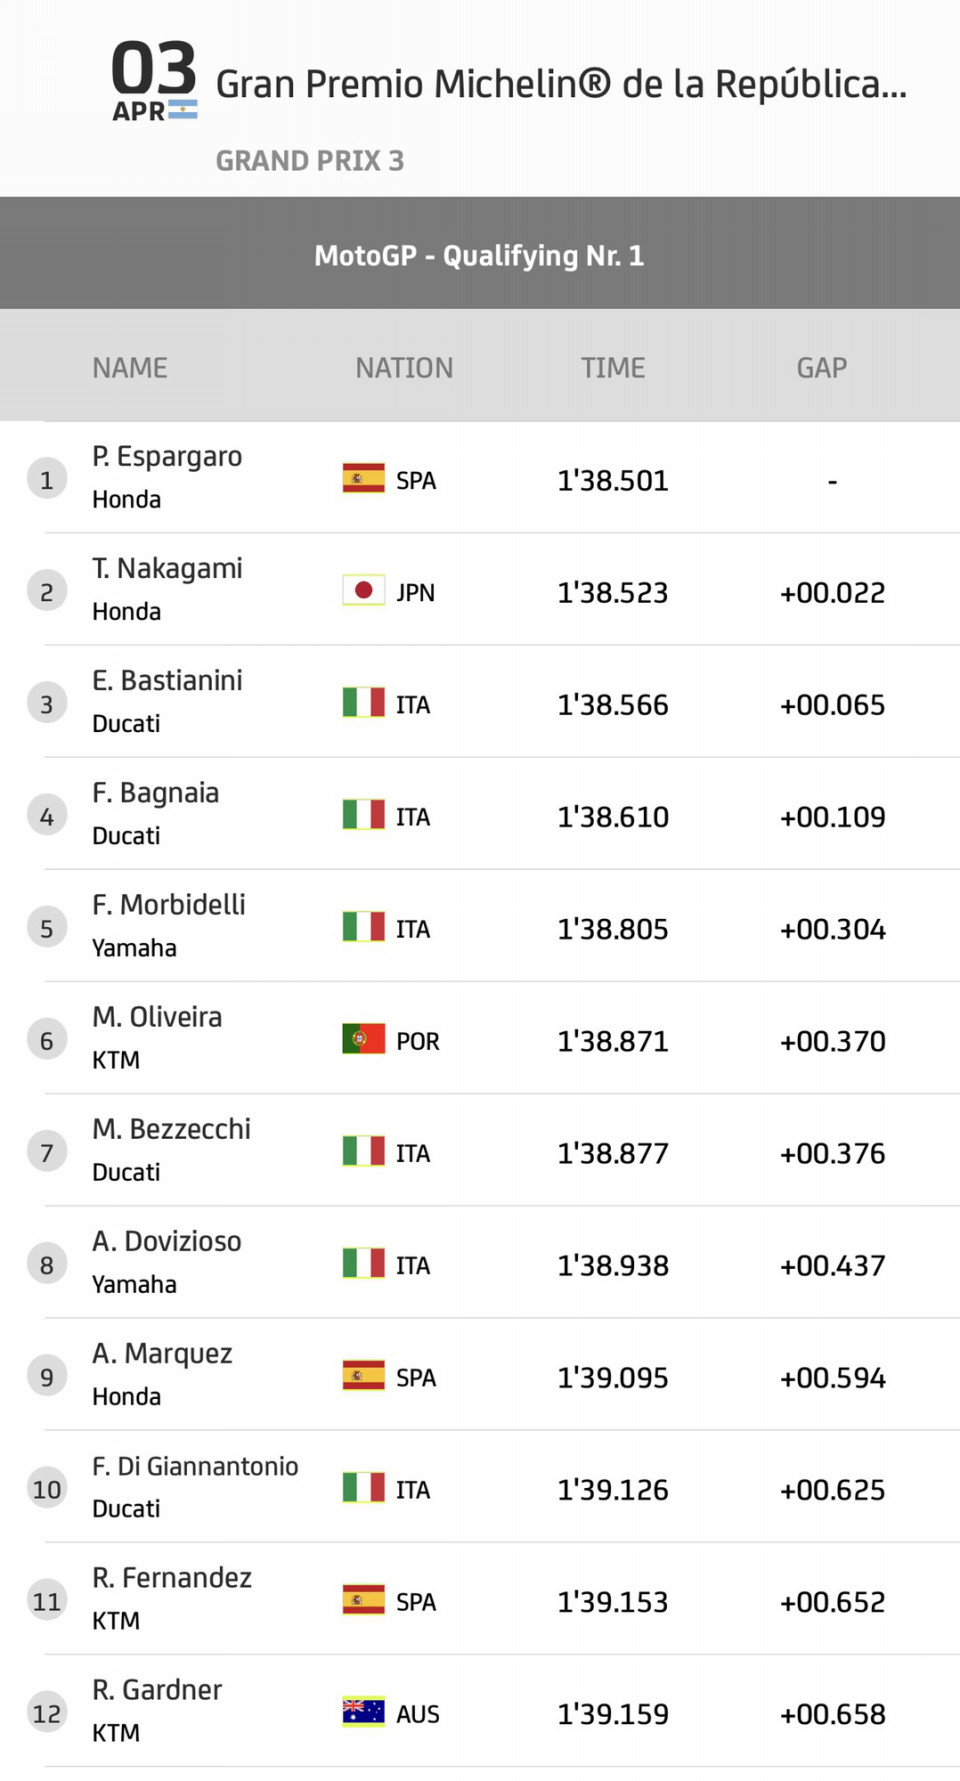Select the NAME column header

pyautogui.click(x=130, y=368)
